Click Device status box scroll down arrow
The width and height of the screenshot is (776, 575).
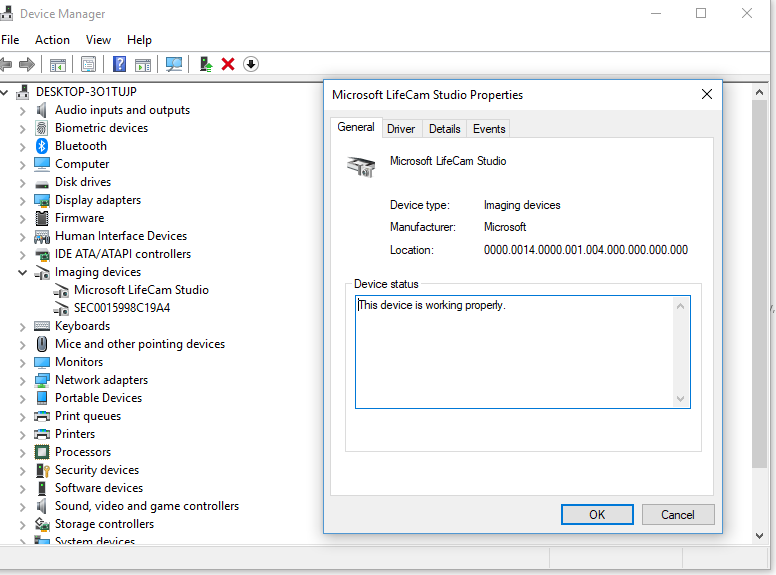(680, 398)
